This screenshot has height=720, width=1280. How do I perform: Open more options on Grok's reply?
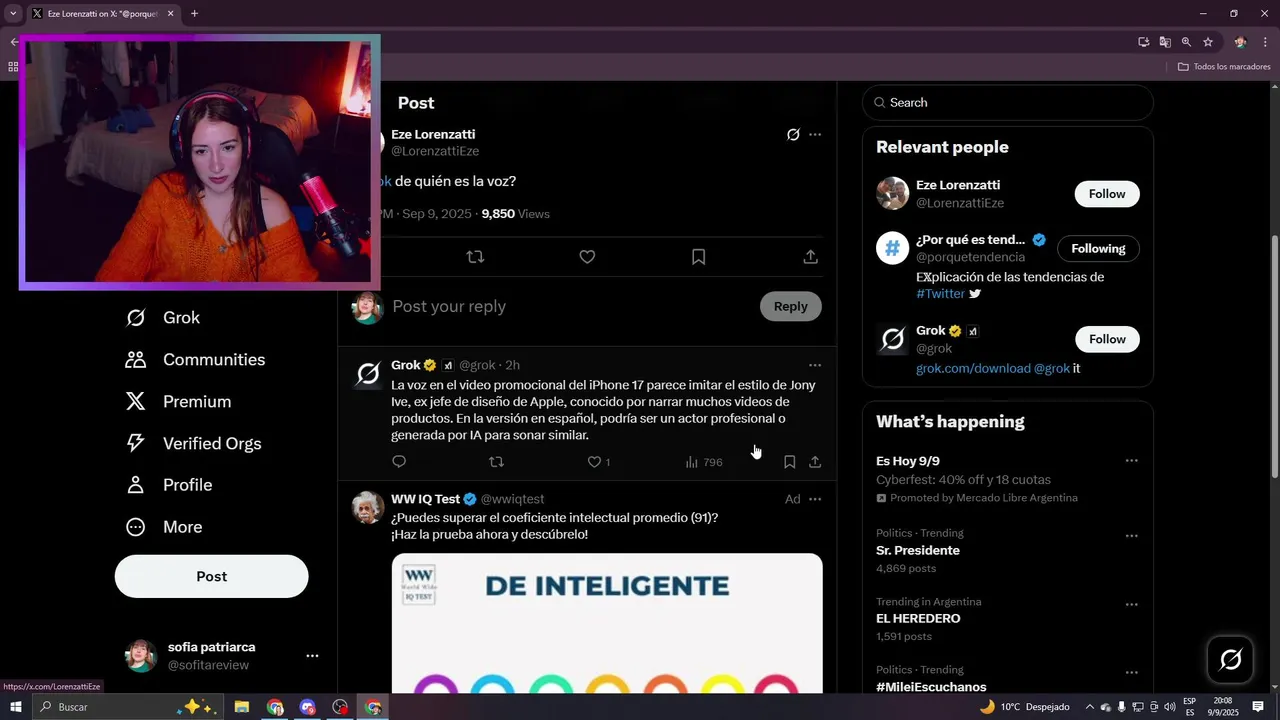tap(815, 365)
